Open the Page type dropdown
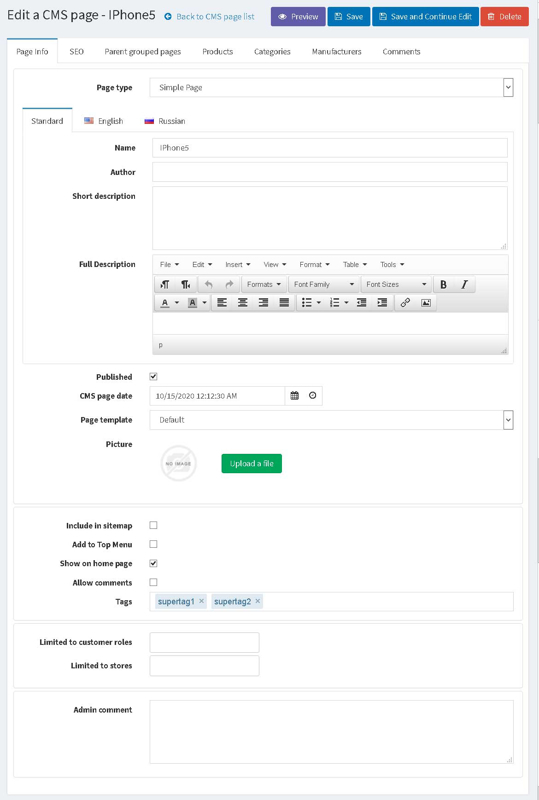Screen dimensions: 539x800 click(331, 87)
